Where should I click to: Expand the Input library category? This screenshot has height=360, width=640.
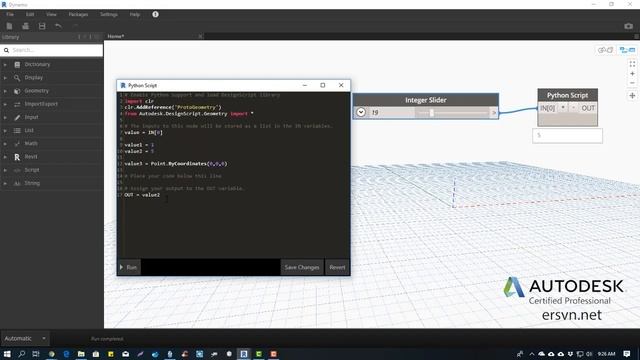click(x=5, y=117)
